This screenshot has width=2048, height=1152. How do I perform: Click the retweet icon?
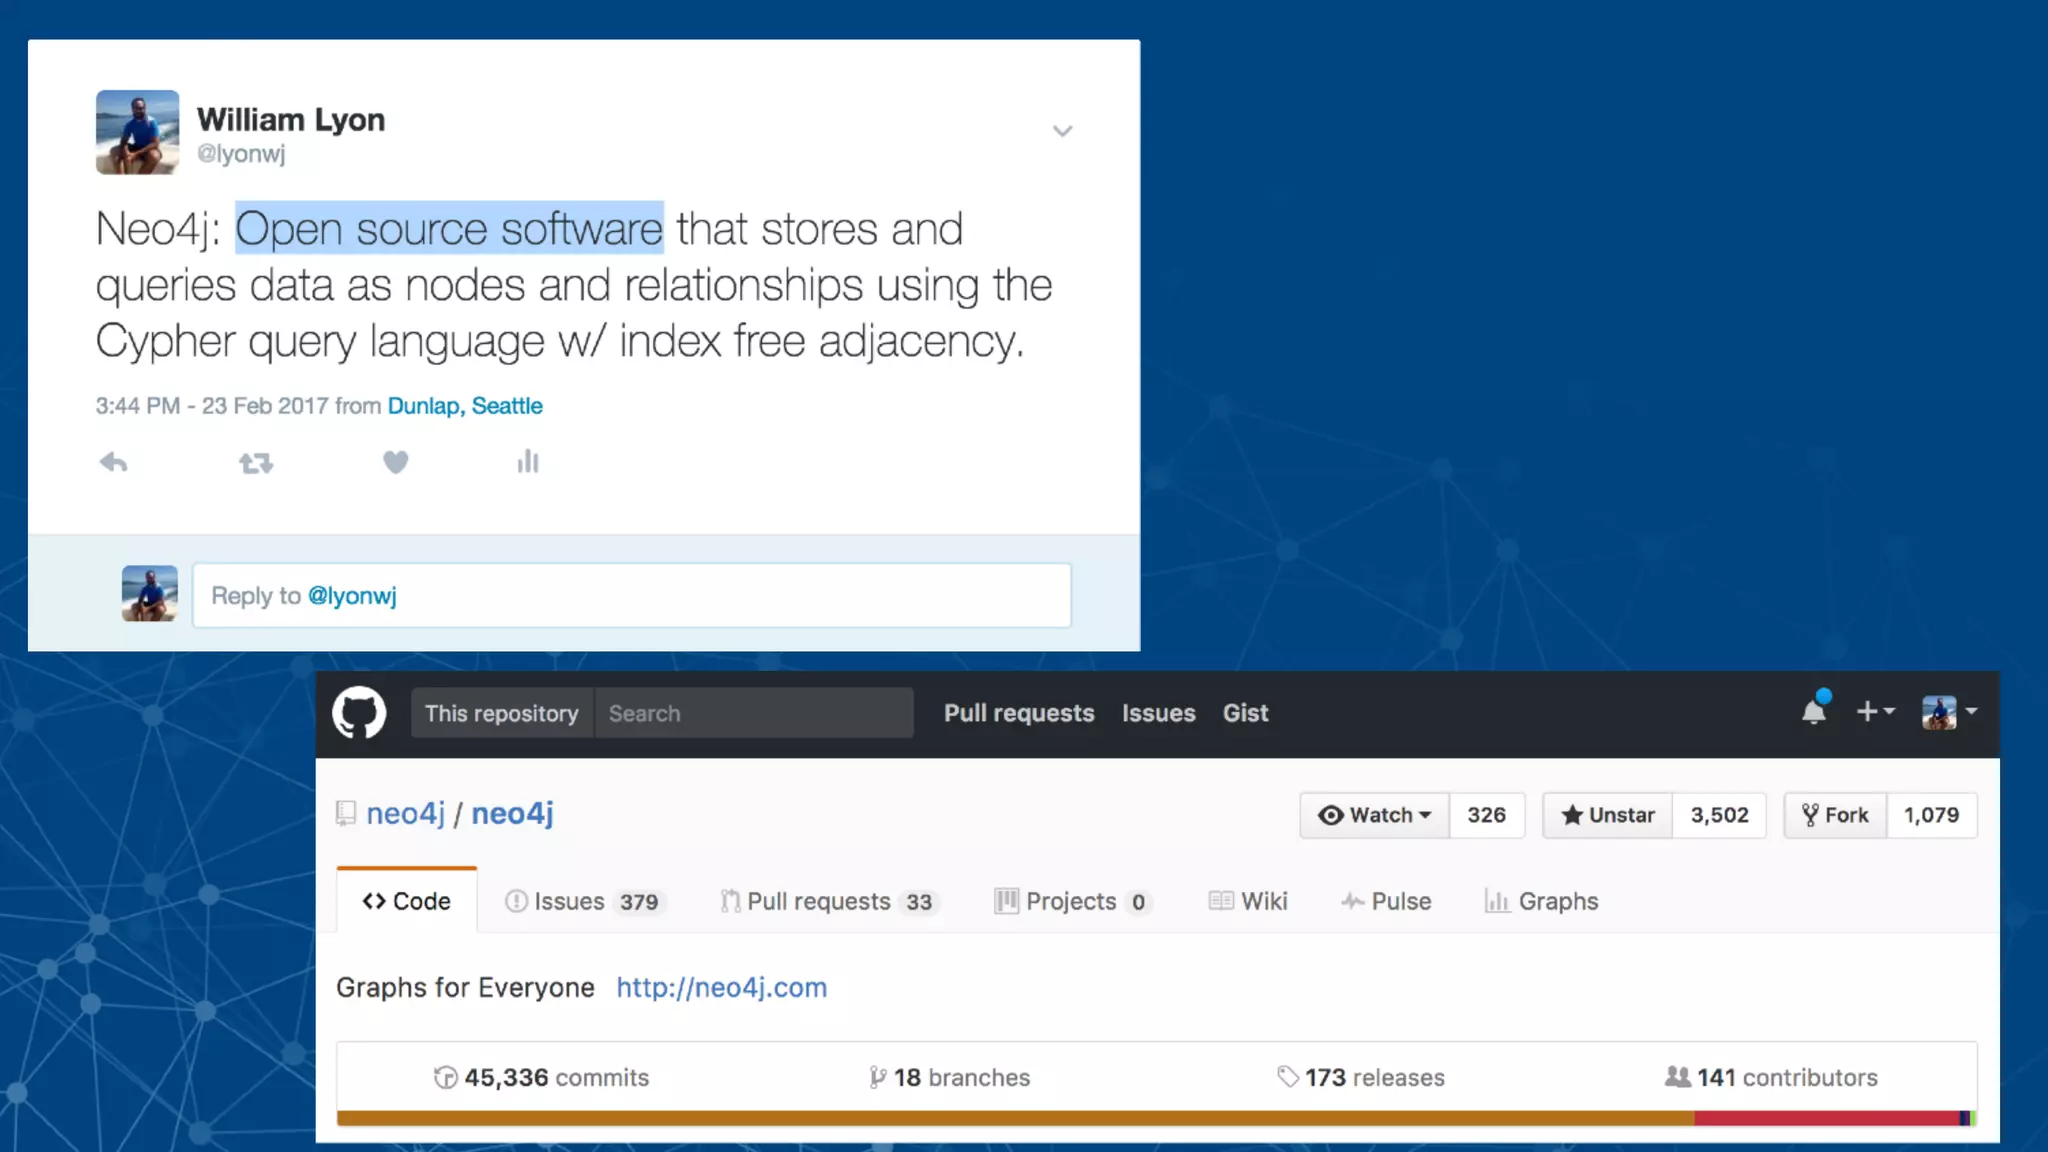256,463
